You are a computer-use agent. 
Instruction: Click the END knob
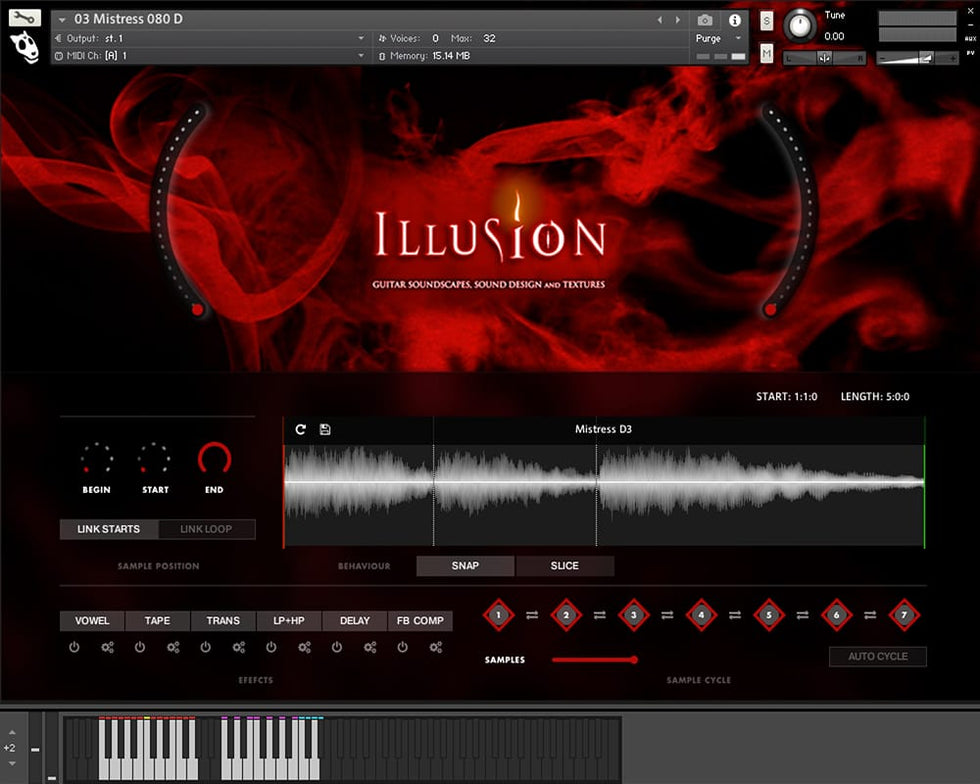[214, 459]
